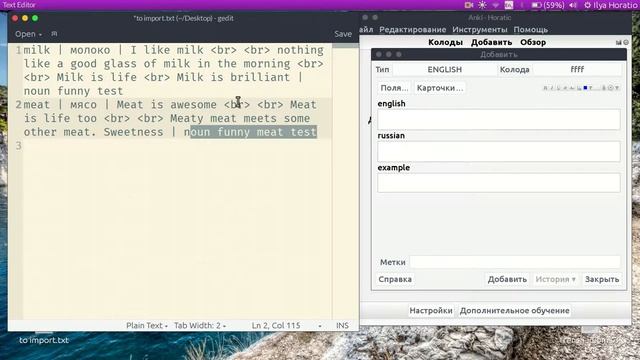Open the Anki statistics icon
This screenshot has width=640, height=360.
[619, 42]
